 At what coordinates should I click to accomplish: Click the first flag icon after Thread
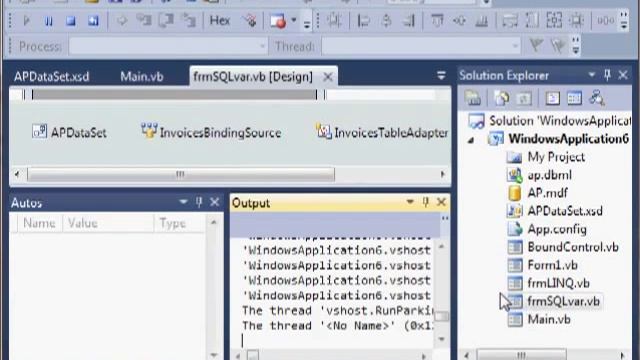pyautogui.click(x=536, y=46)
